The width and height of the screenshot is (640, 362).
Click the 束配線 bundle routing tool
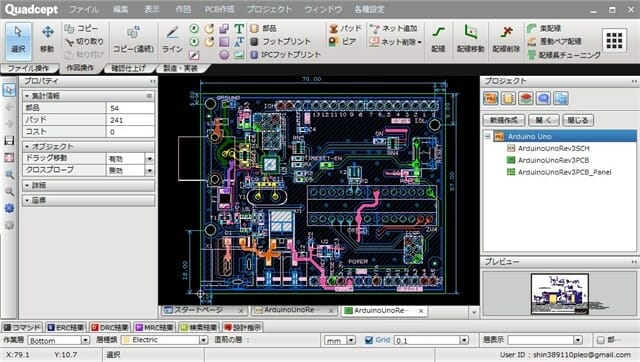pyautogui.click(x=544, y=29)
